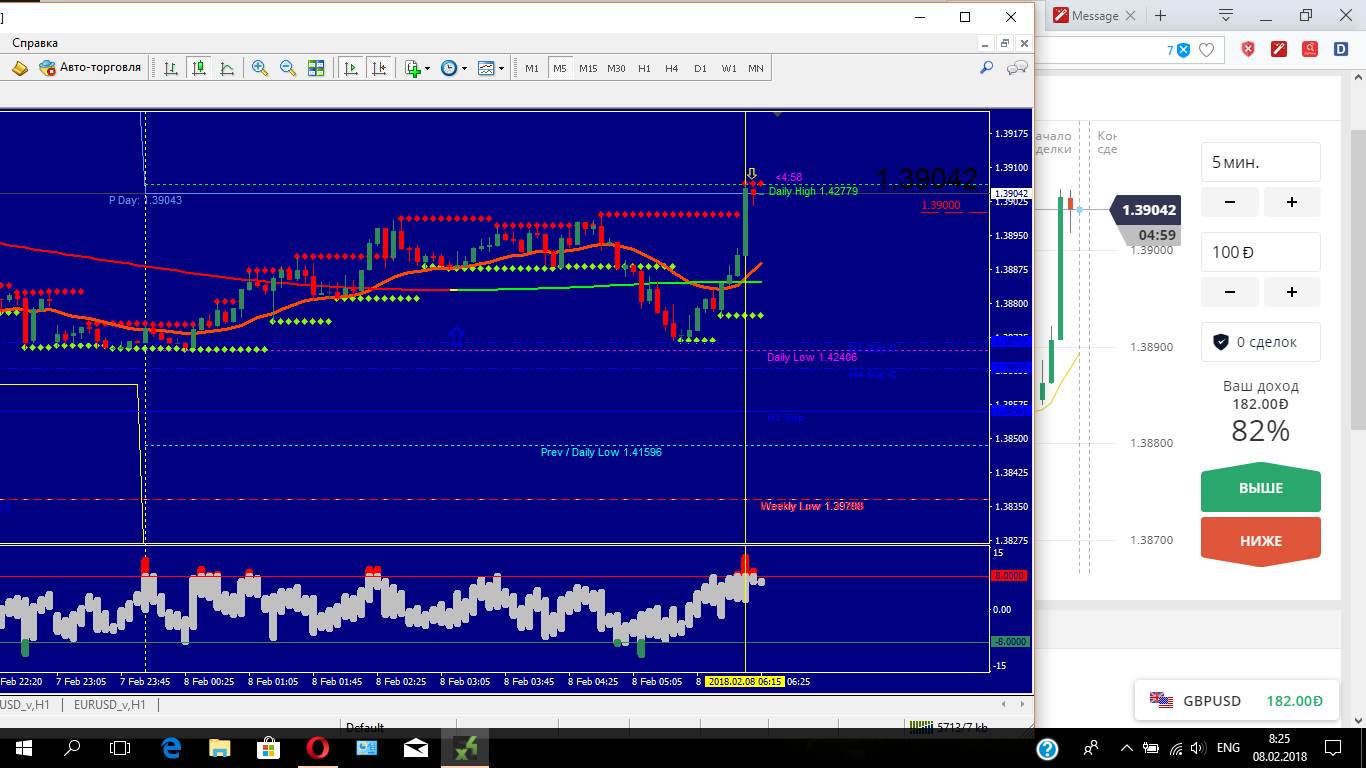This screenshot has height=768, width=1366.
Task: Switch chart to line chart mode
Action: click(227, 68)
